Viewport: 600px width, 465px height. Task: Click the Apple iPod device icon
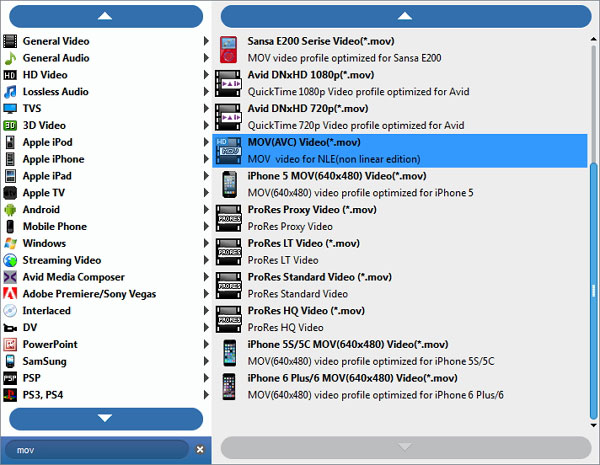[x=10, y=142]
